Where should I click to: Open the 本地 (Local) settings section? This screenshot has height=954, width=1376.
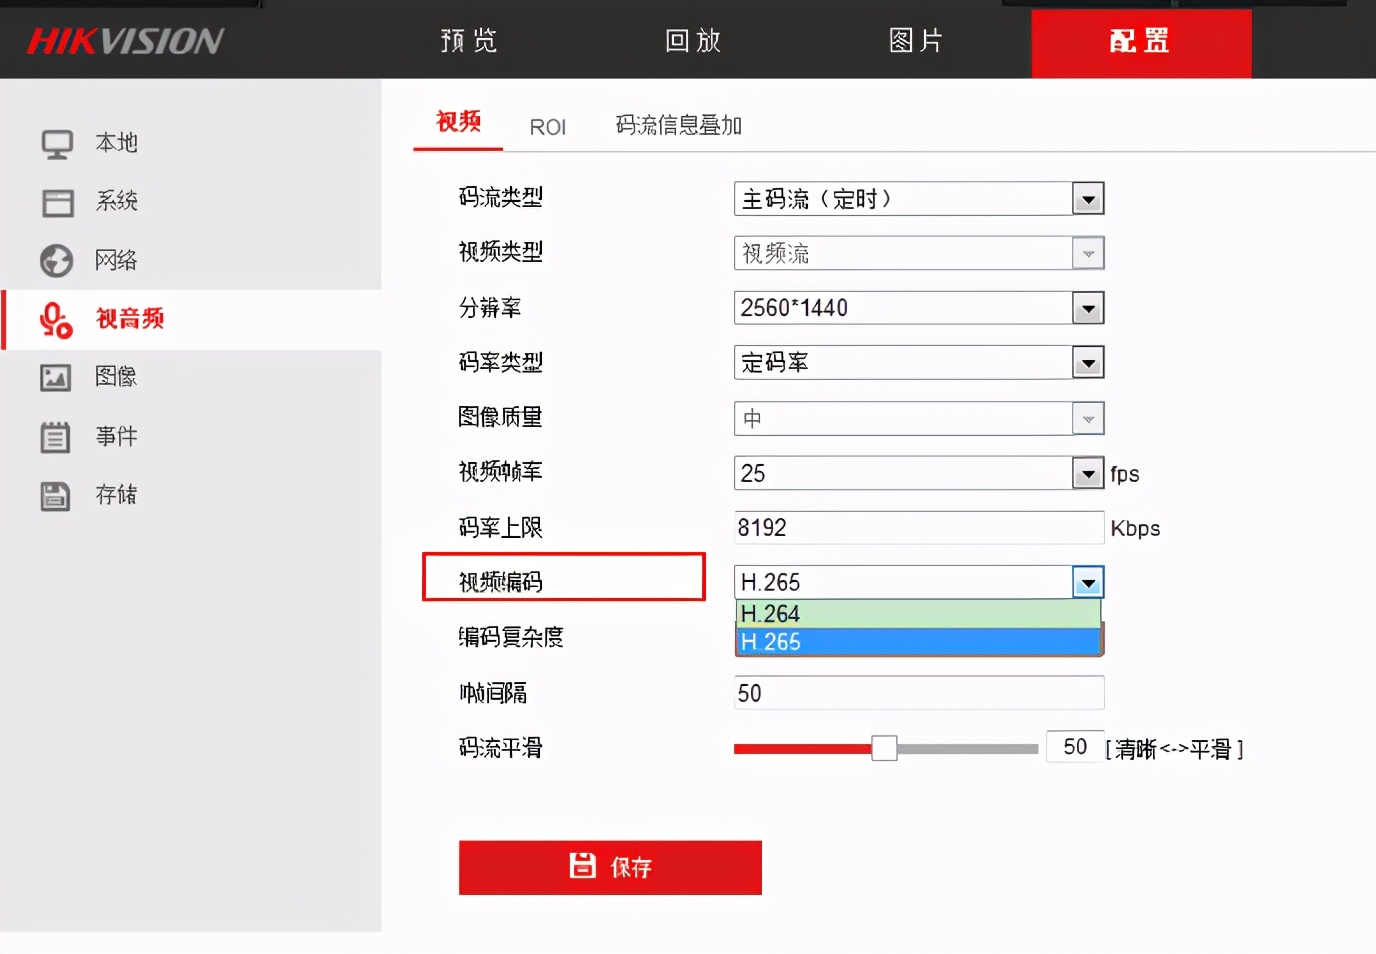(x=115, y=143)
